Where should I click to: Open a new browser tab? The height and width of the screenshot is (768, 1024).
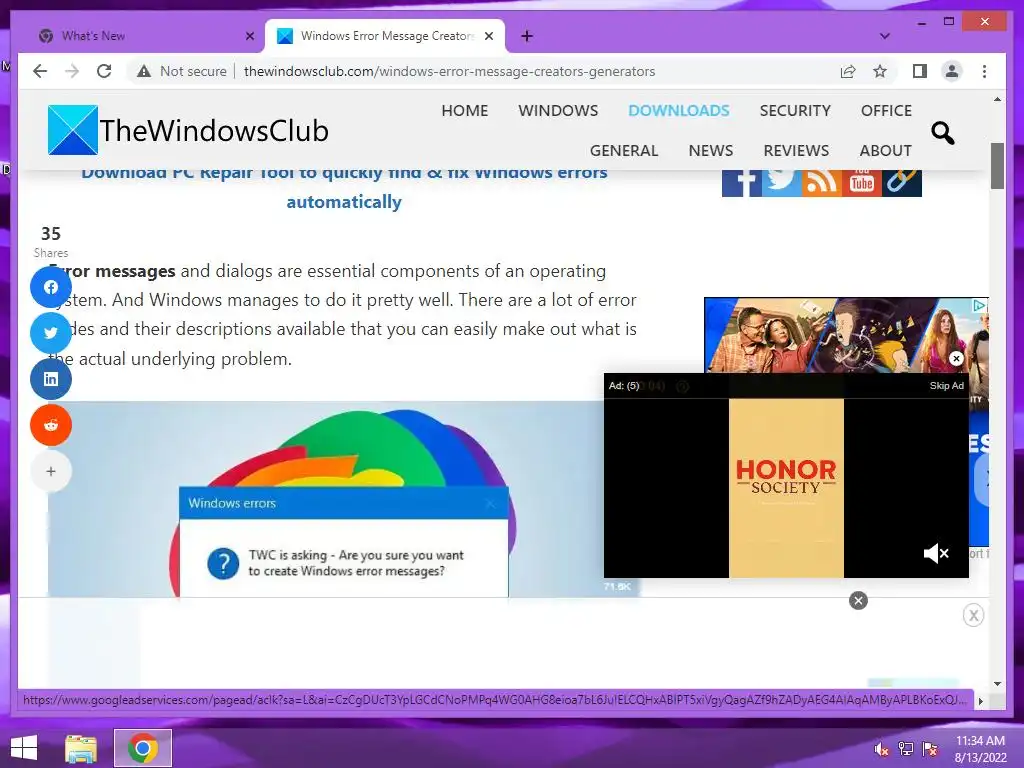tap(527, 36)
